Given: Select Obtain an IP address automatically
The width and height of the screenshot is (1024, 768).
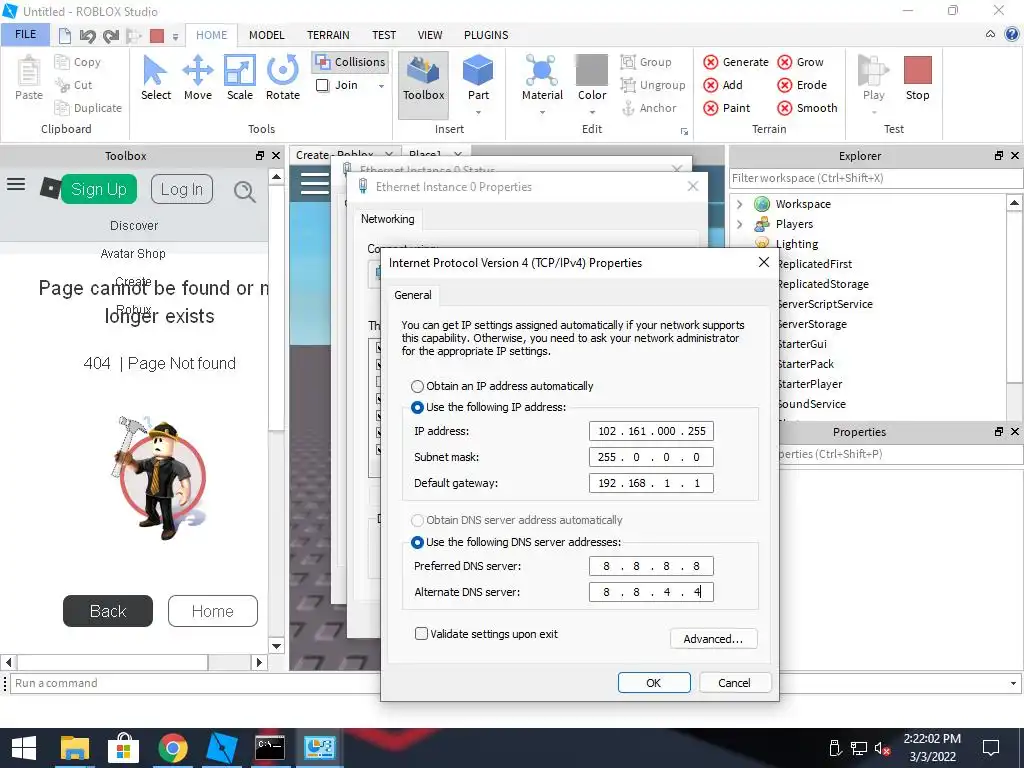Looking at the screenshot, I should coord(417,386).
